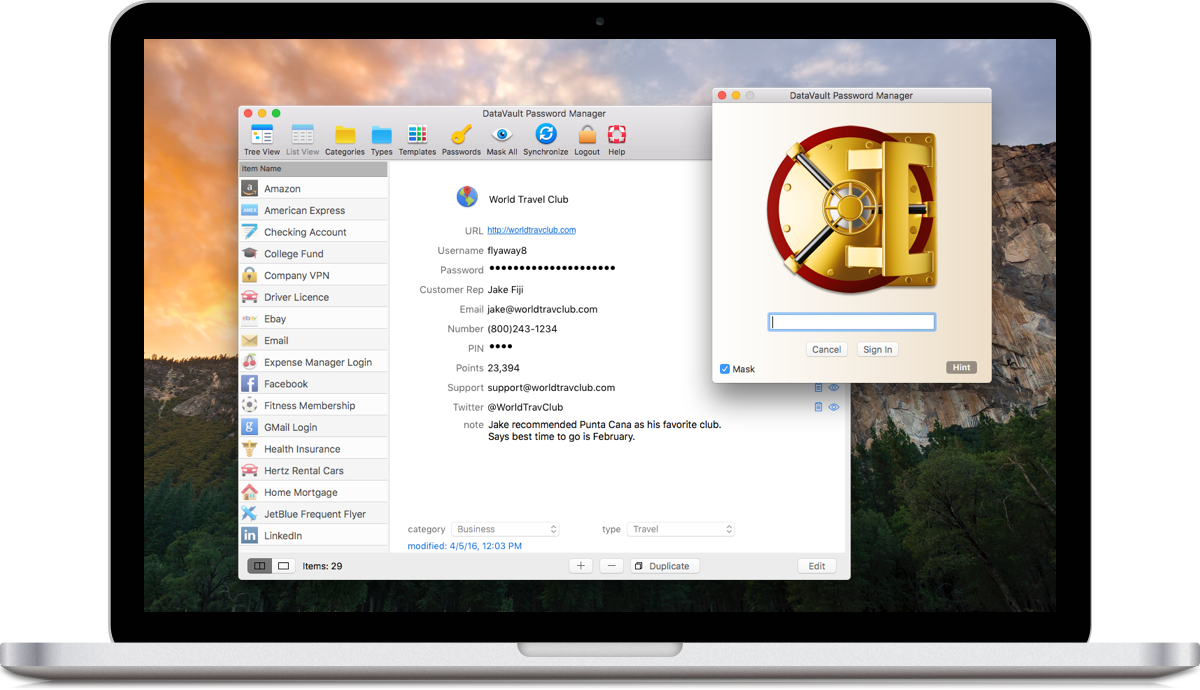Select the Facebook item icon

pos(249,383)
